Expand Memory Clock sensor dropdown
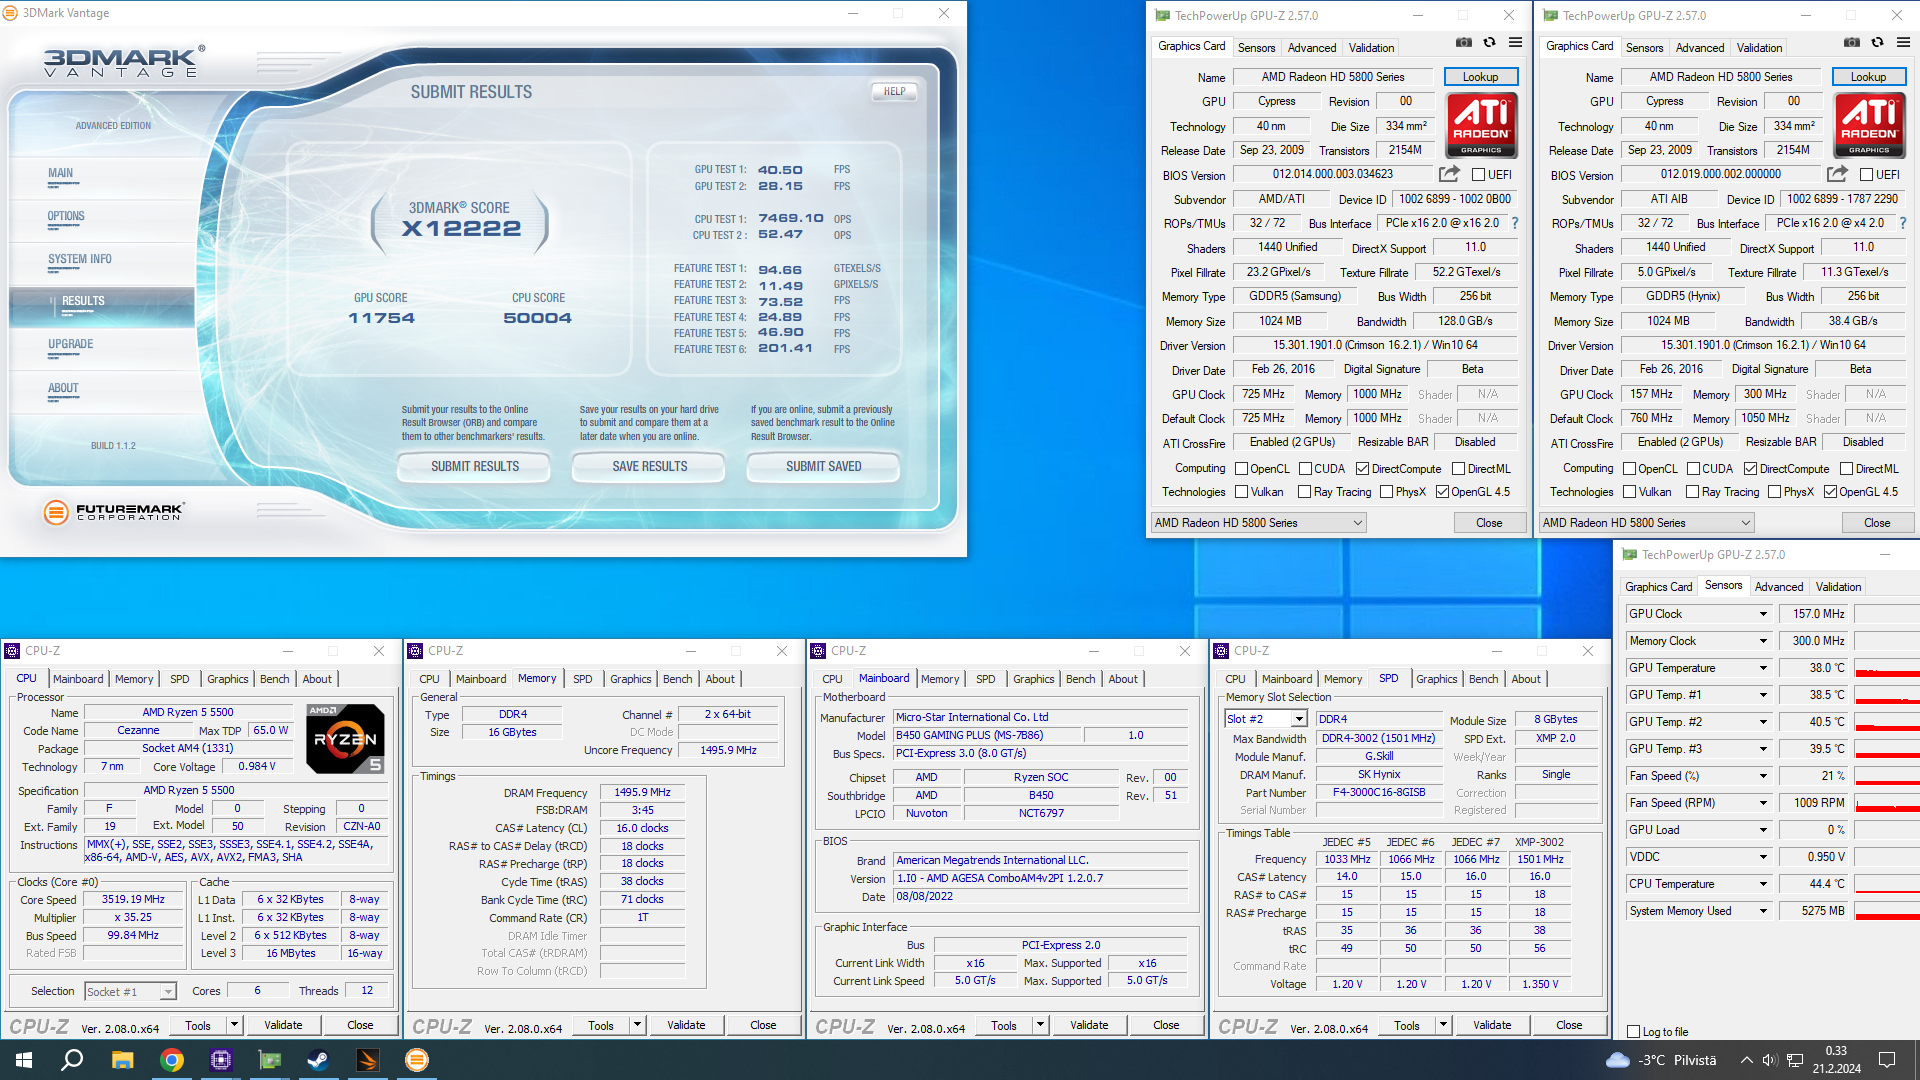The image size is (1920, 1080). pos(1763,641)
